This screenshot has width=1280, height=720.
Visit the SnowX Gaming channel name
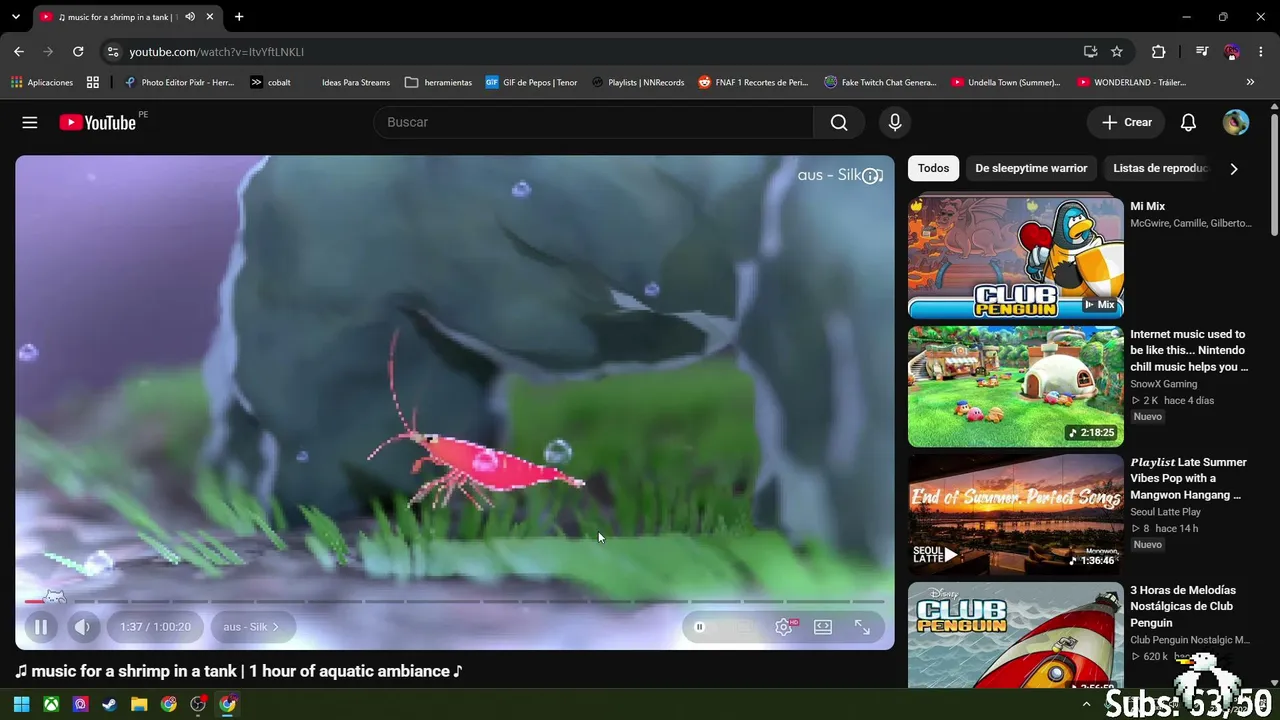(1163, 384)
